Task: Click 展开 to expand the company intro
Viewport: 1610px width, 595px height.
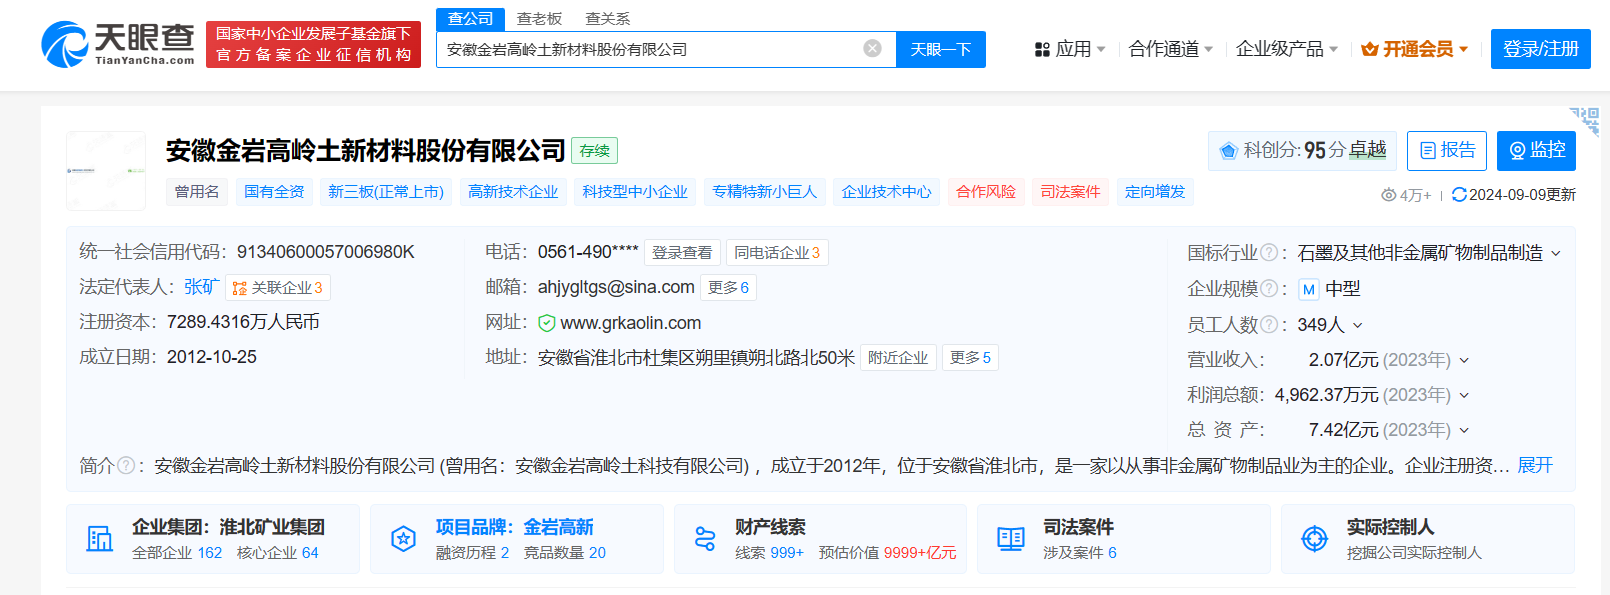Action: click(x=1535, y=465)
